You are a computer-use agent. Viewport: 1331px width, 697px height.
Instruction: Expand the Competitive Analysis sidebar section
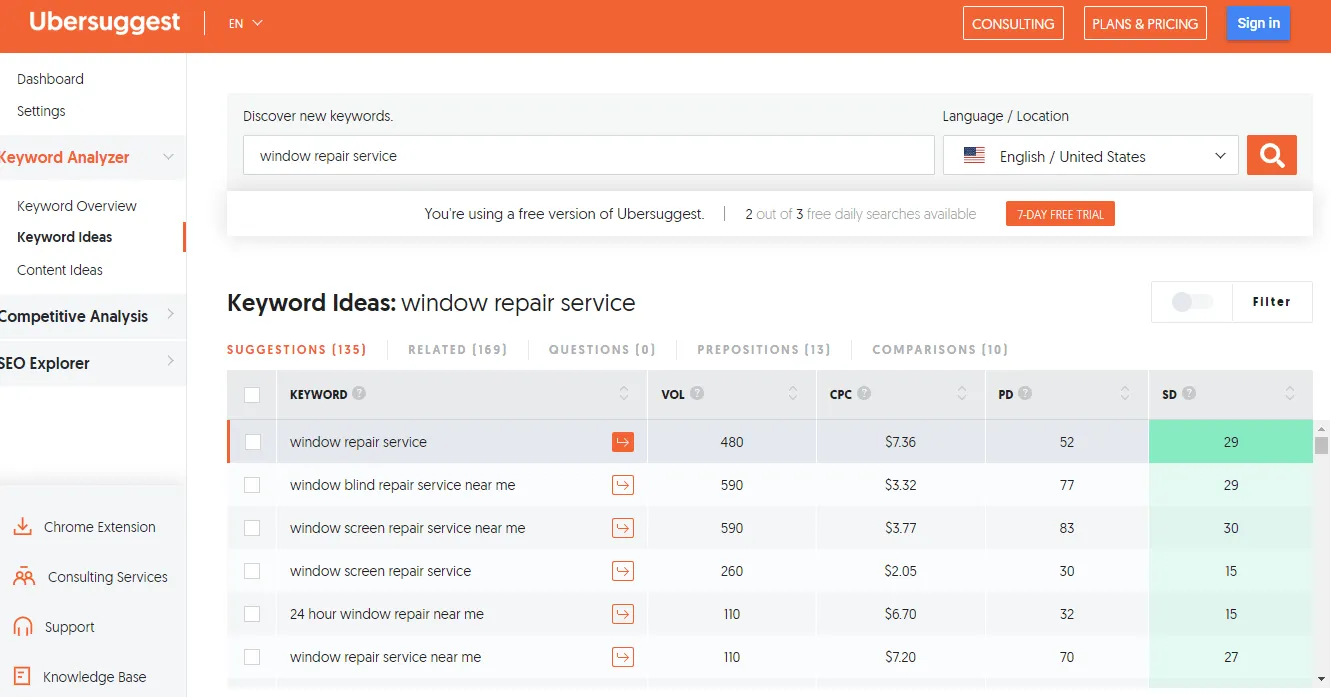point(88,316)
